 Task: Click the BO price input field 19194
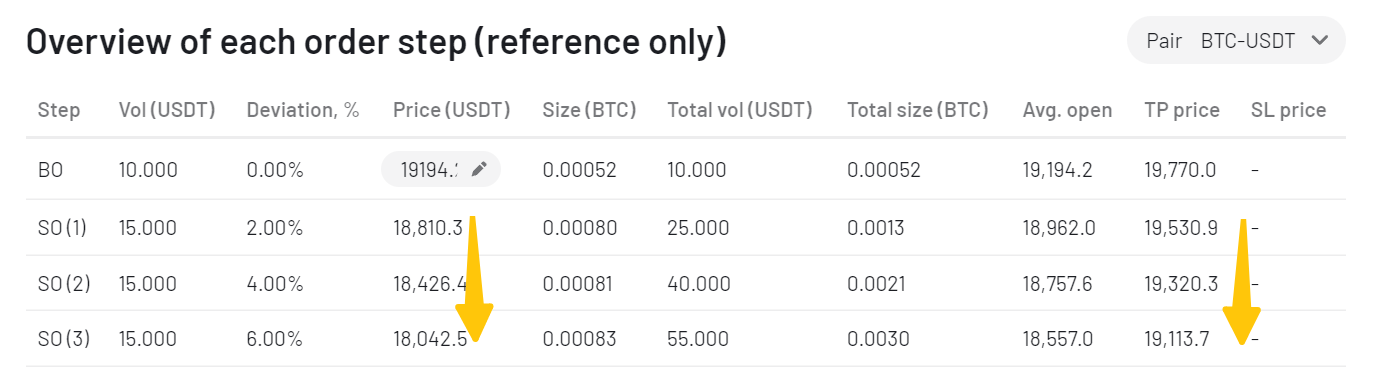(x=441, y=170)
